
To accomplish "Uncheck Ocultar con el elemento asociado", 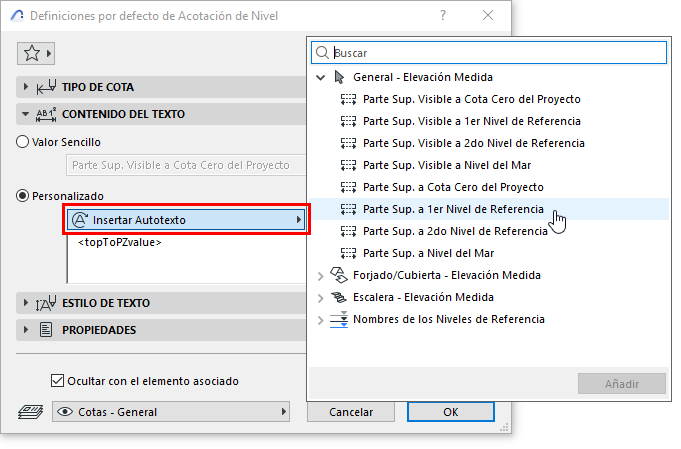I will pyautogui.click(x=57, y=381).
